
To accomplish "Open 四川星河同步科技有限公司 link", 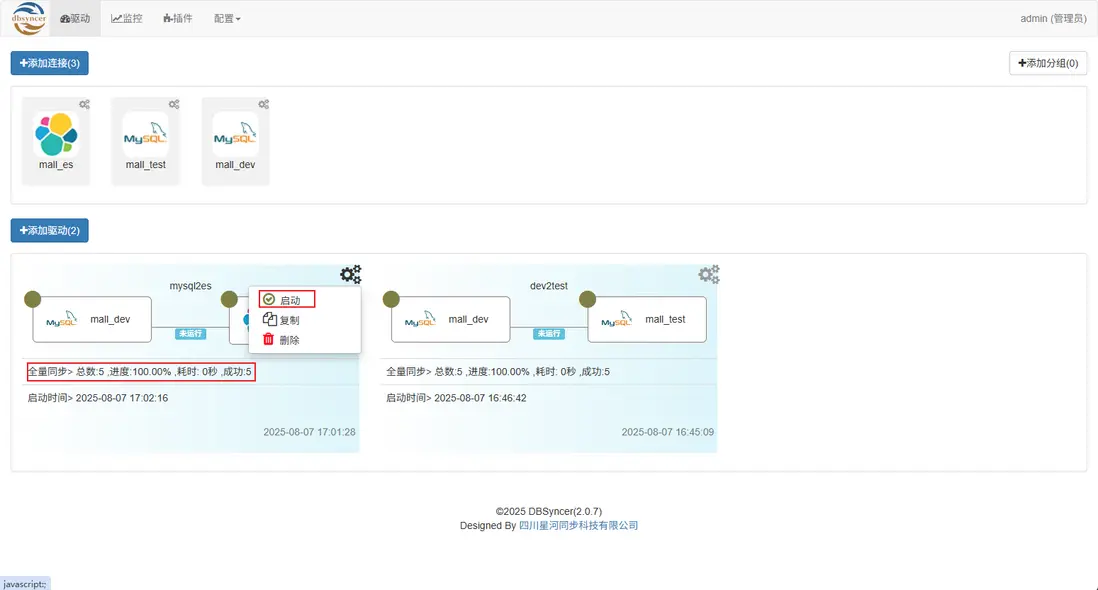I will click(x=578, y=526).
